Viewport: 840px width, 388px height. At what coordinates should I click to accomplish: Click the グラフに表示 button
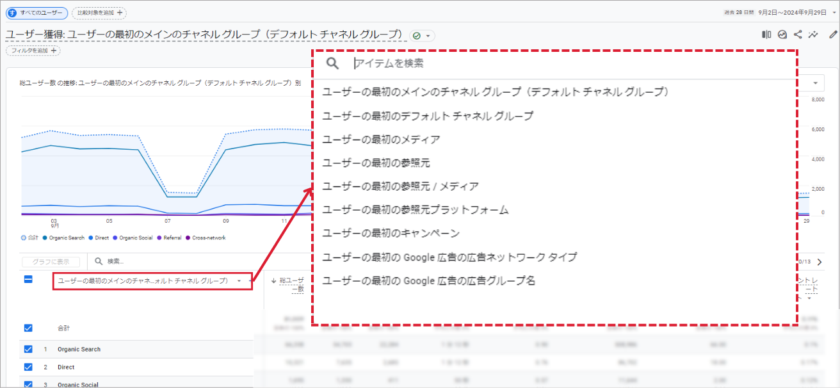click(x=51, y=262)
